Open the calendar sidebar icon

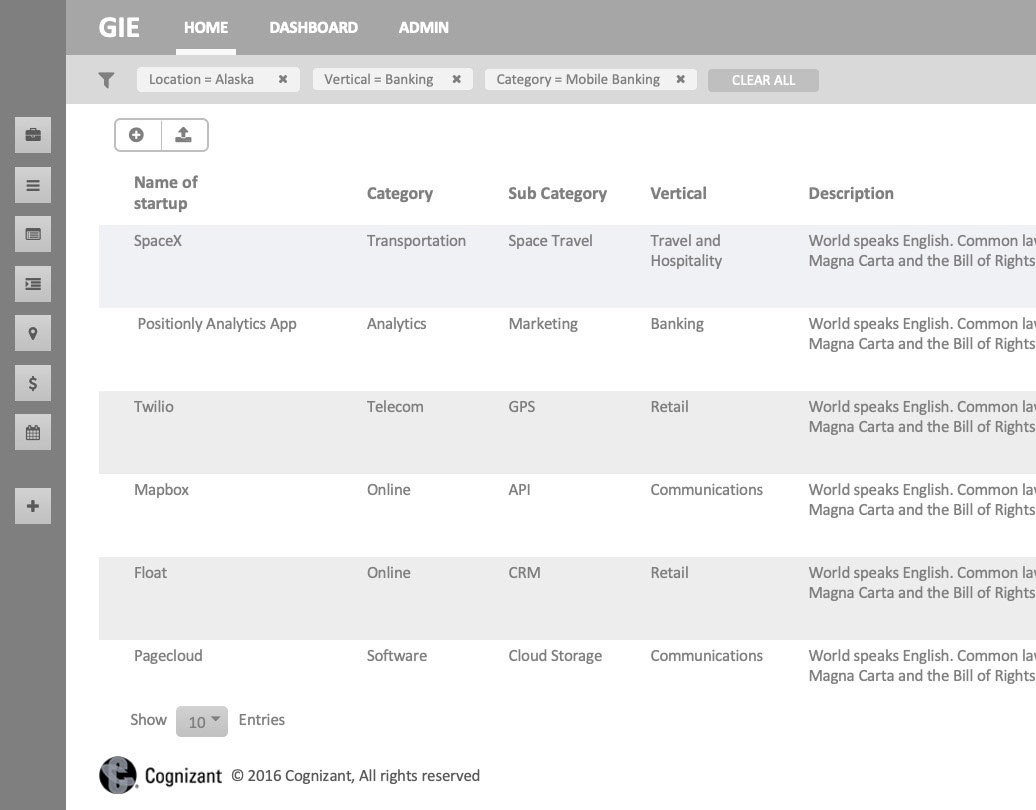[33, 433]
